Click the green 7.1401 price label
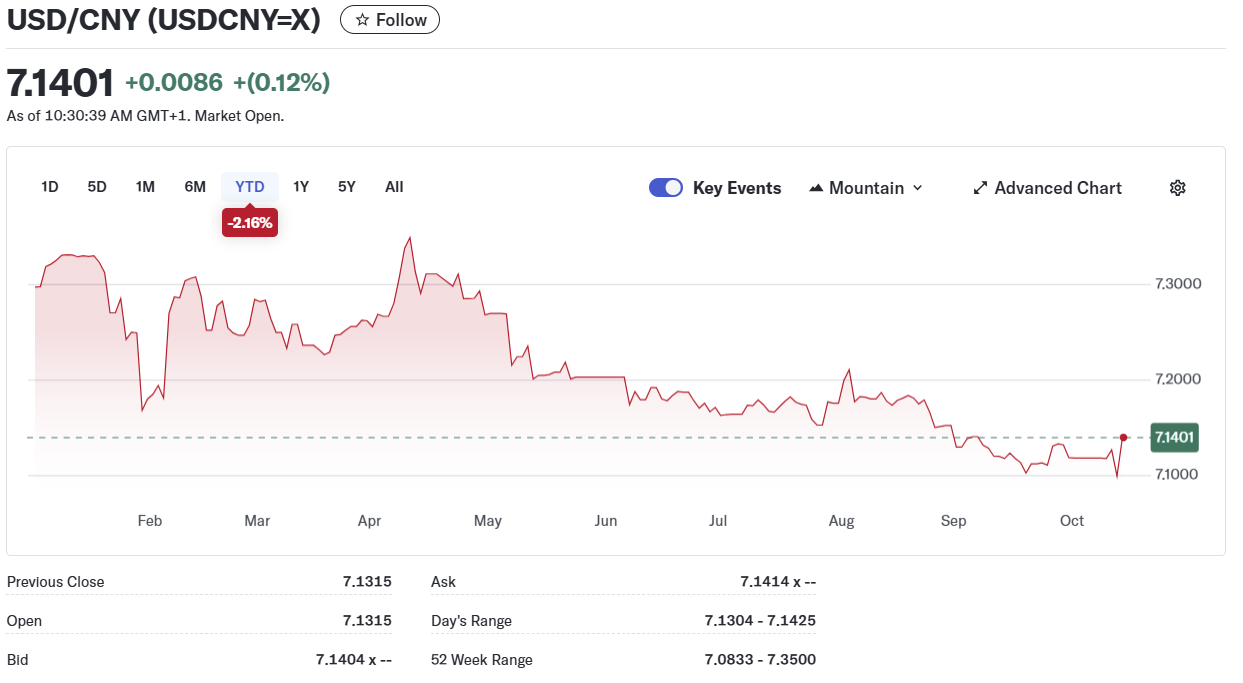The image size is (1243, 683). click(x=1174, y=437)
